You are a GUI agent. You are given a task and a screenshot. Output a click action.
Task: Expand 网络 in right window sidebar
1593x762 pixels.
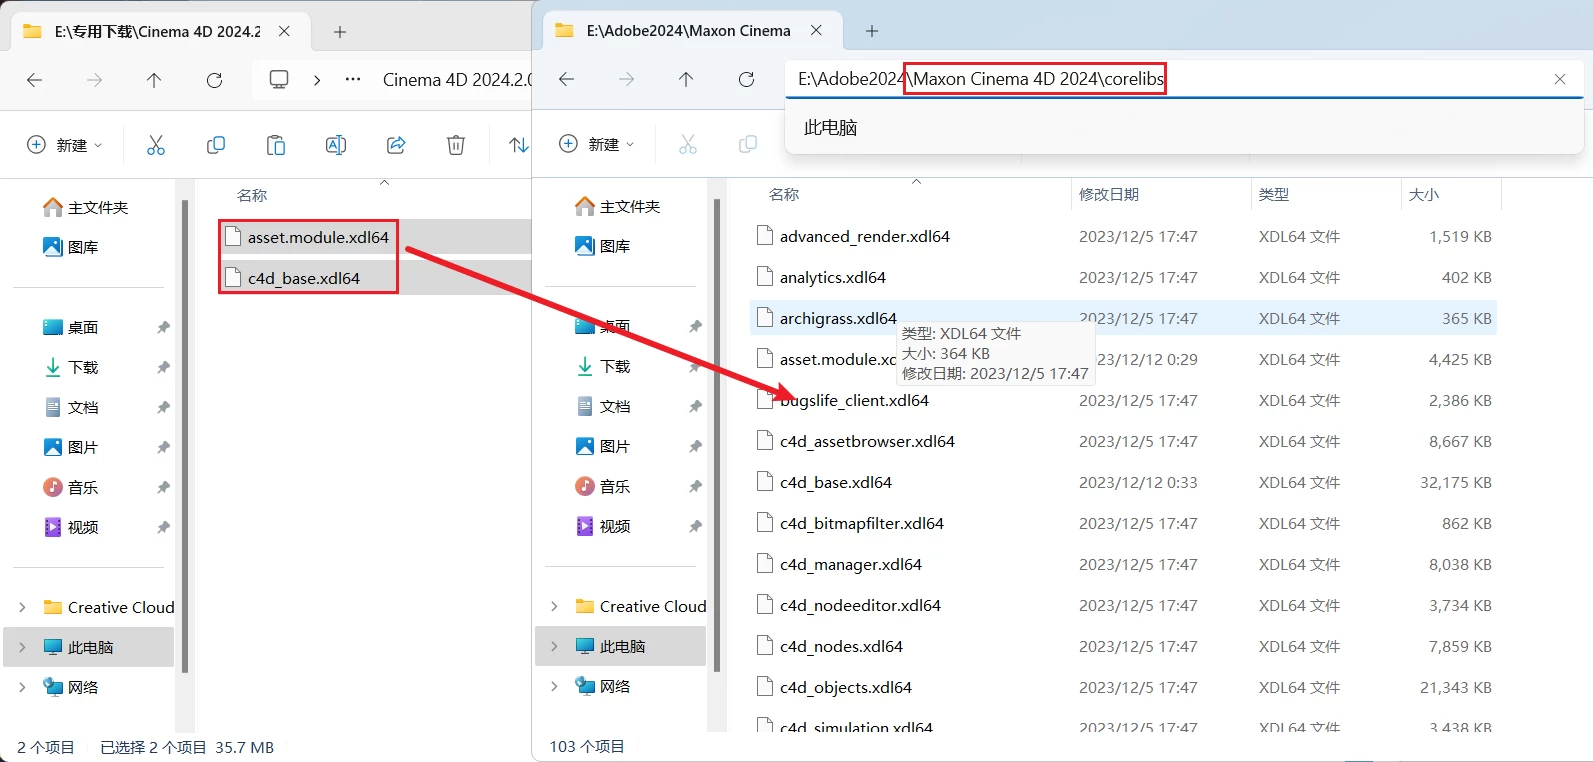tap(555, 686)
